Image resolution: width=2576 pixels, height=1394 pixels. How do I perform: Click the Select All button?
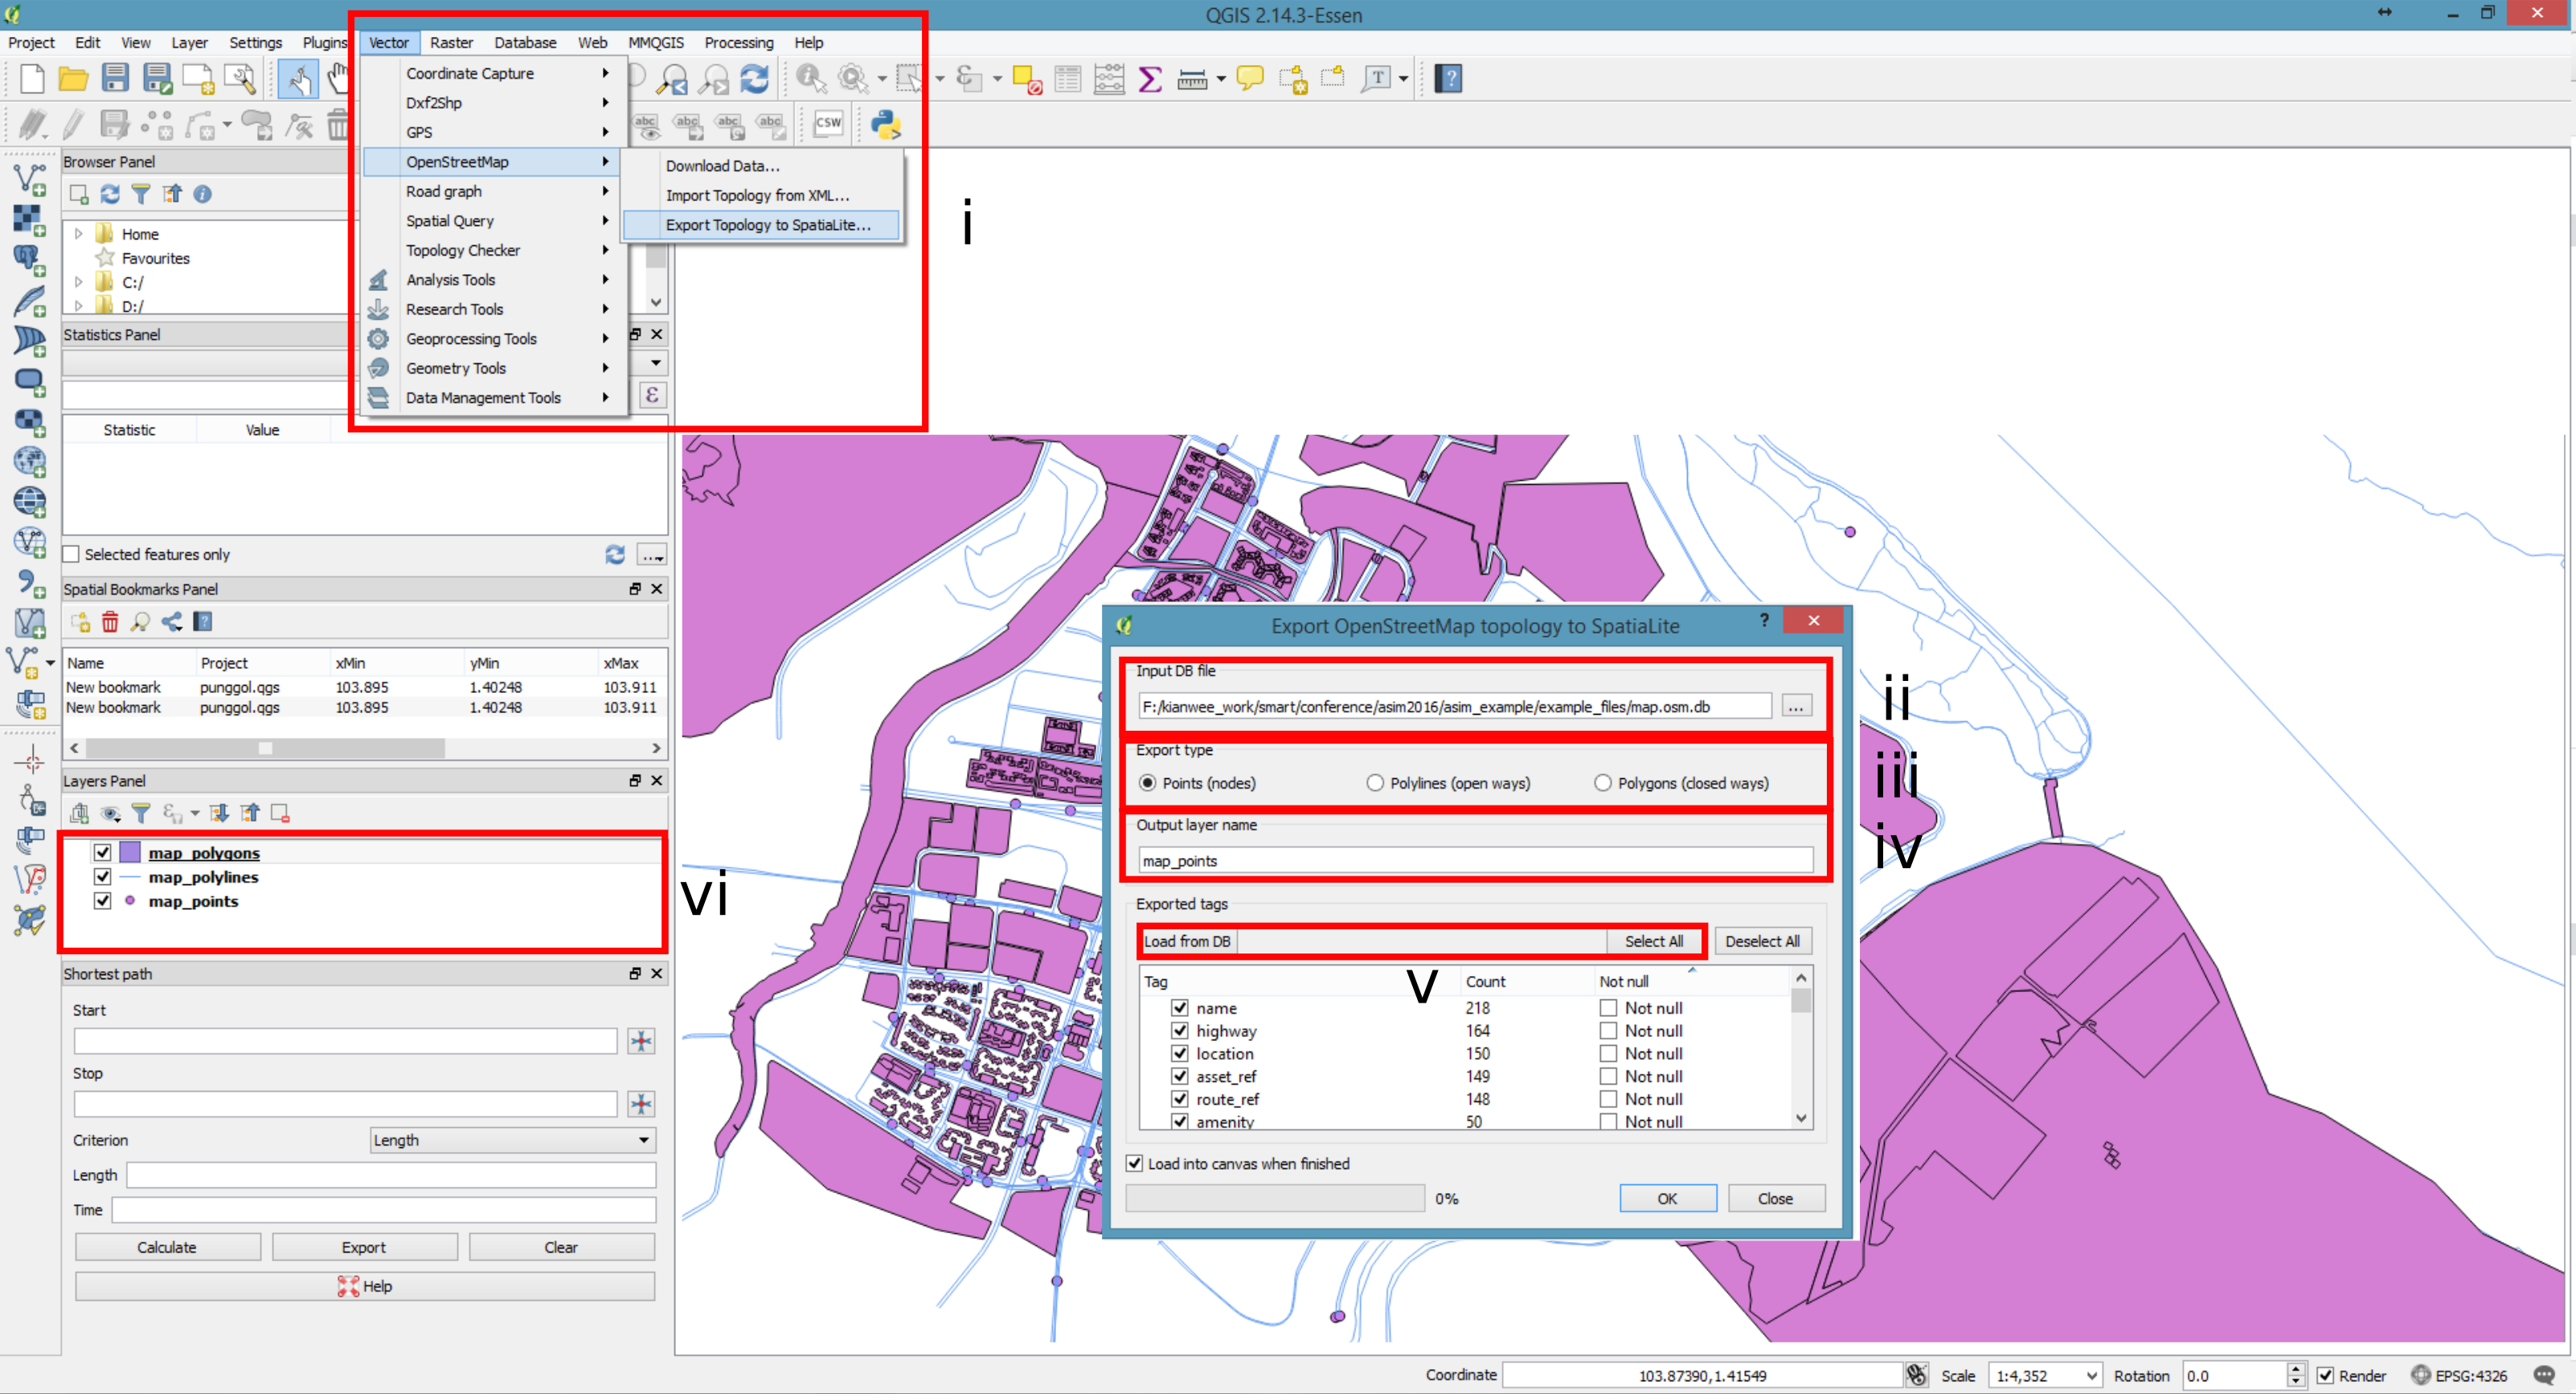1653,941
